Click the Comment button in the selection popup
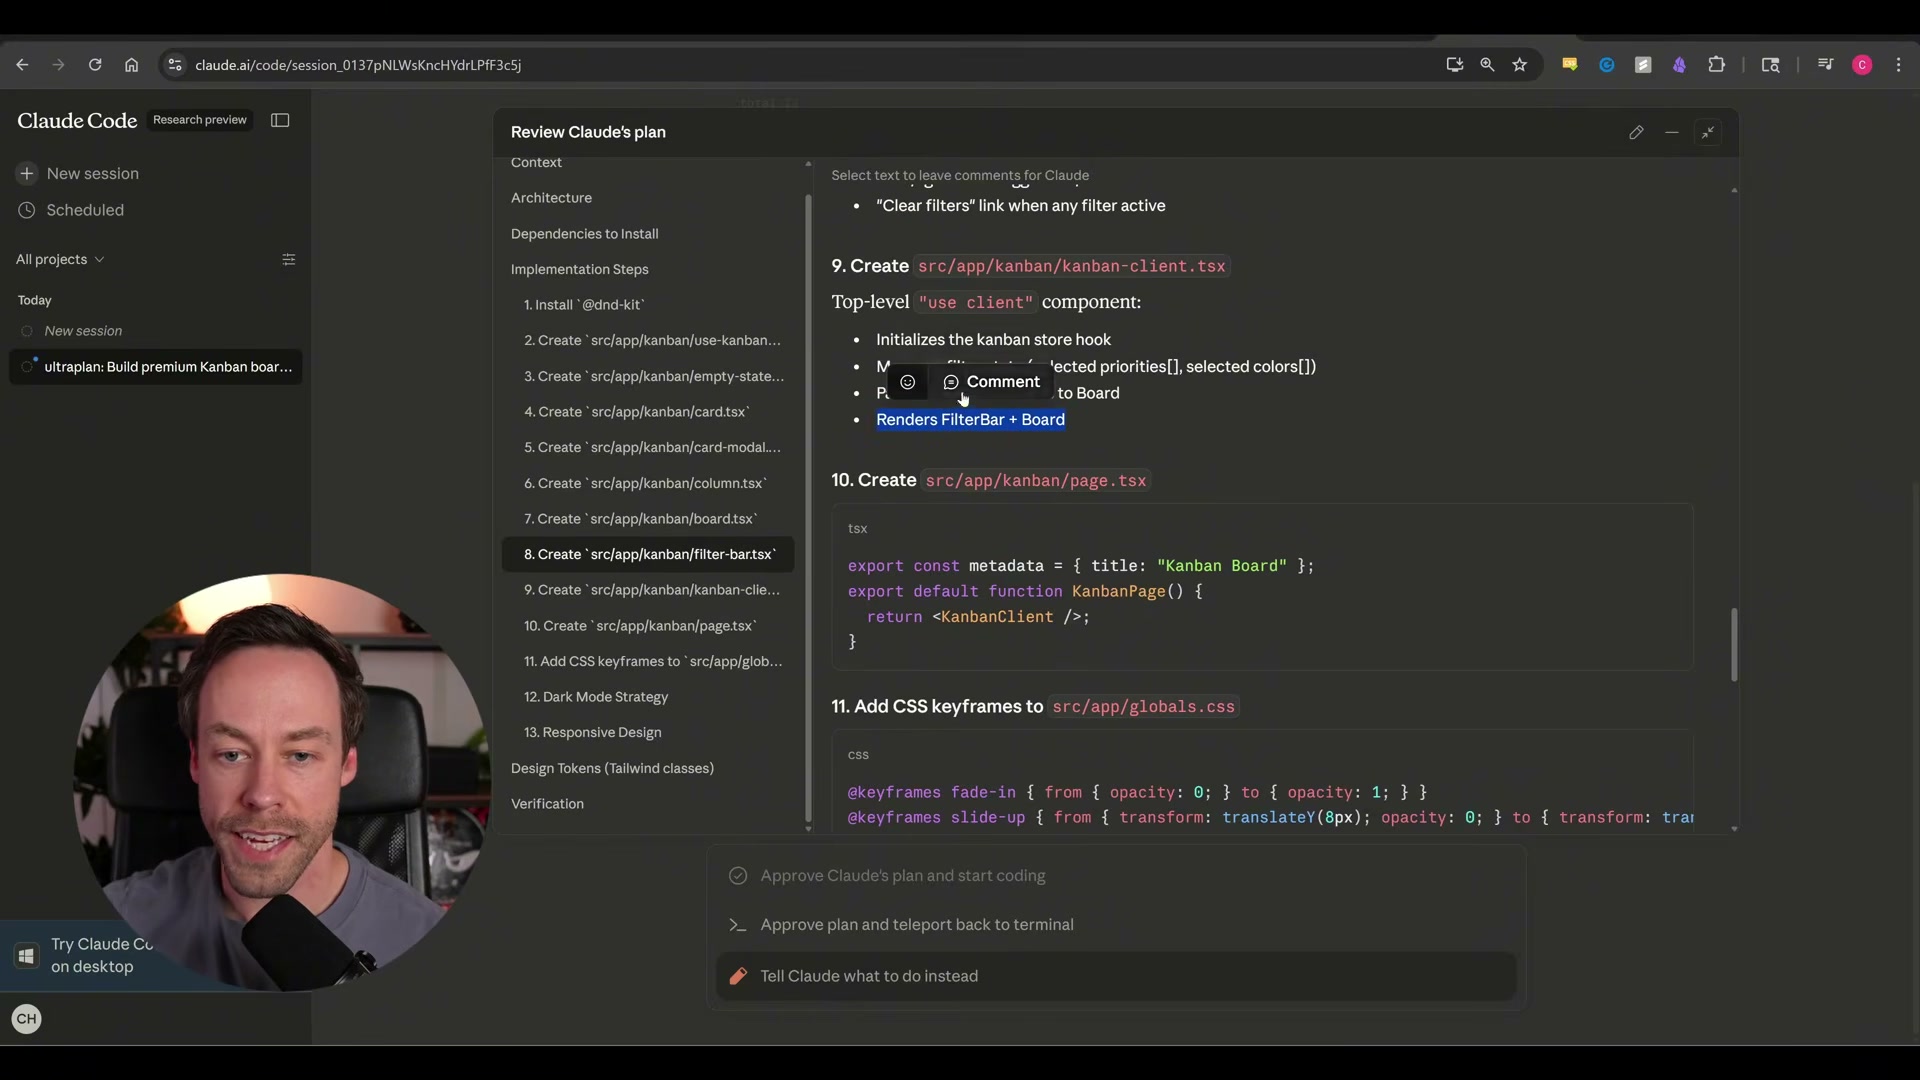Screen dimensions: 1920x1080 [991, 382]
